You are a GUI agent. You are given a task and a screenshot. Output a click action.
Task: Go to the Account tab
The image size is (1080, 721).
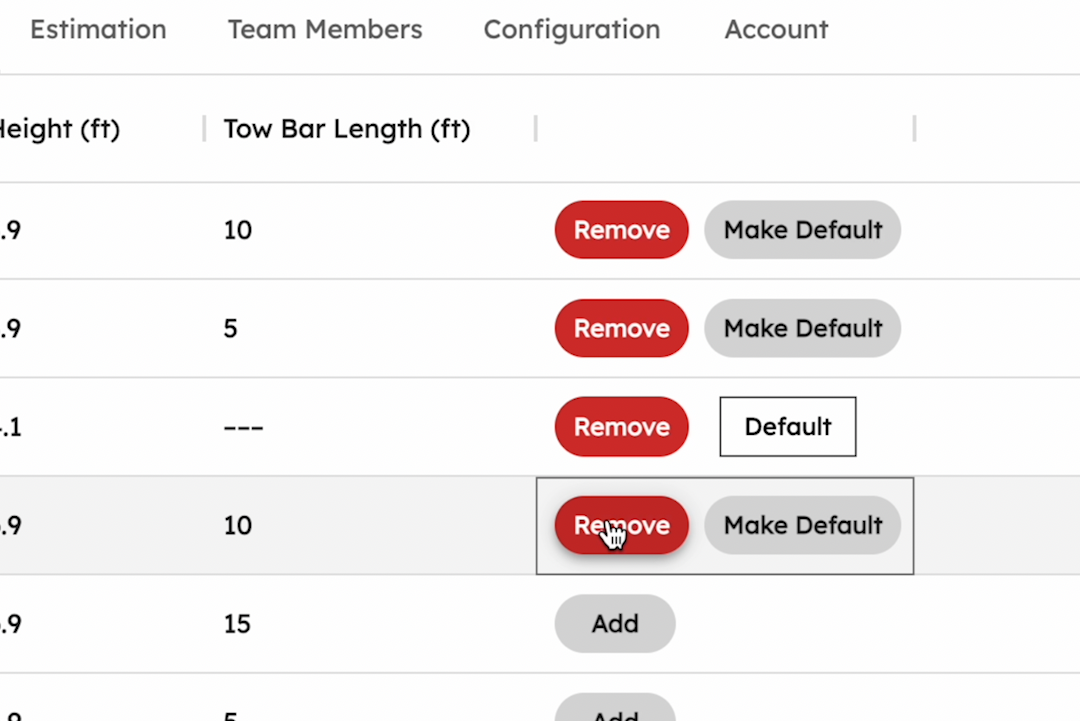(776, 30)
